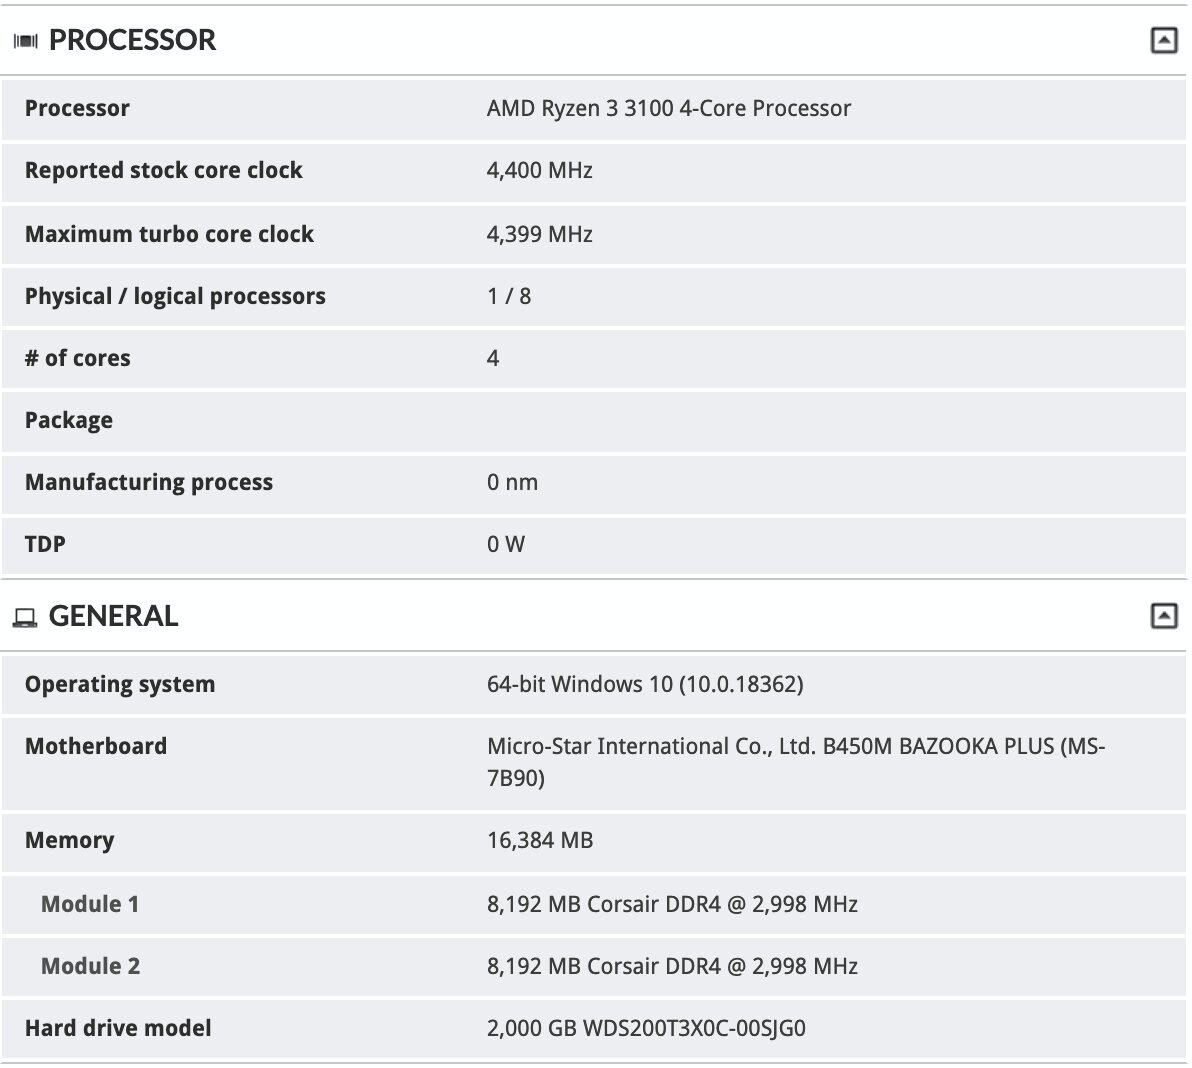Click the laptop icon beside GENERAL
This screenshot has width=1192, height=1068.
25,618
